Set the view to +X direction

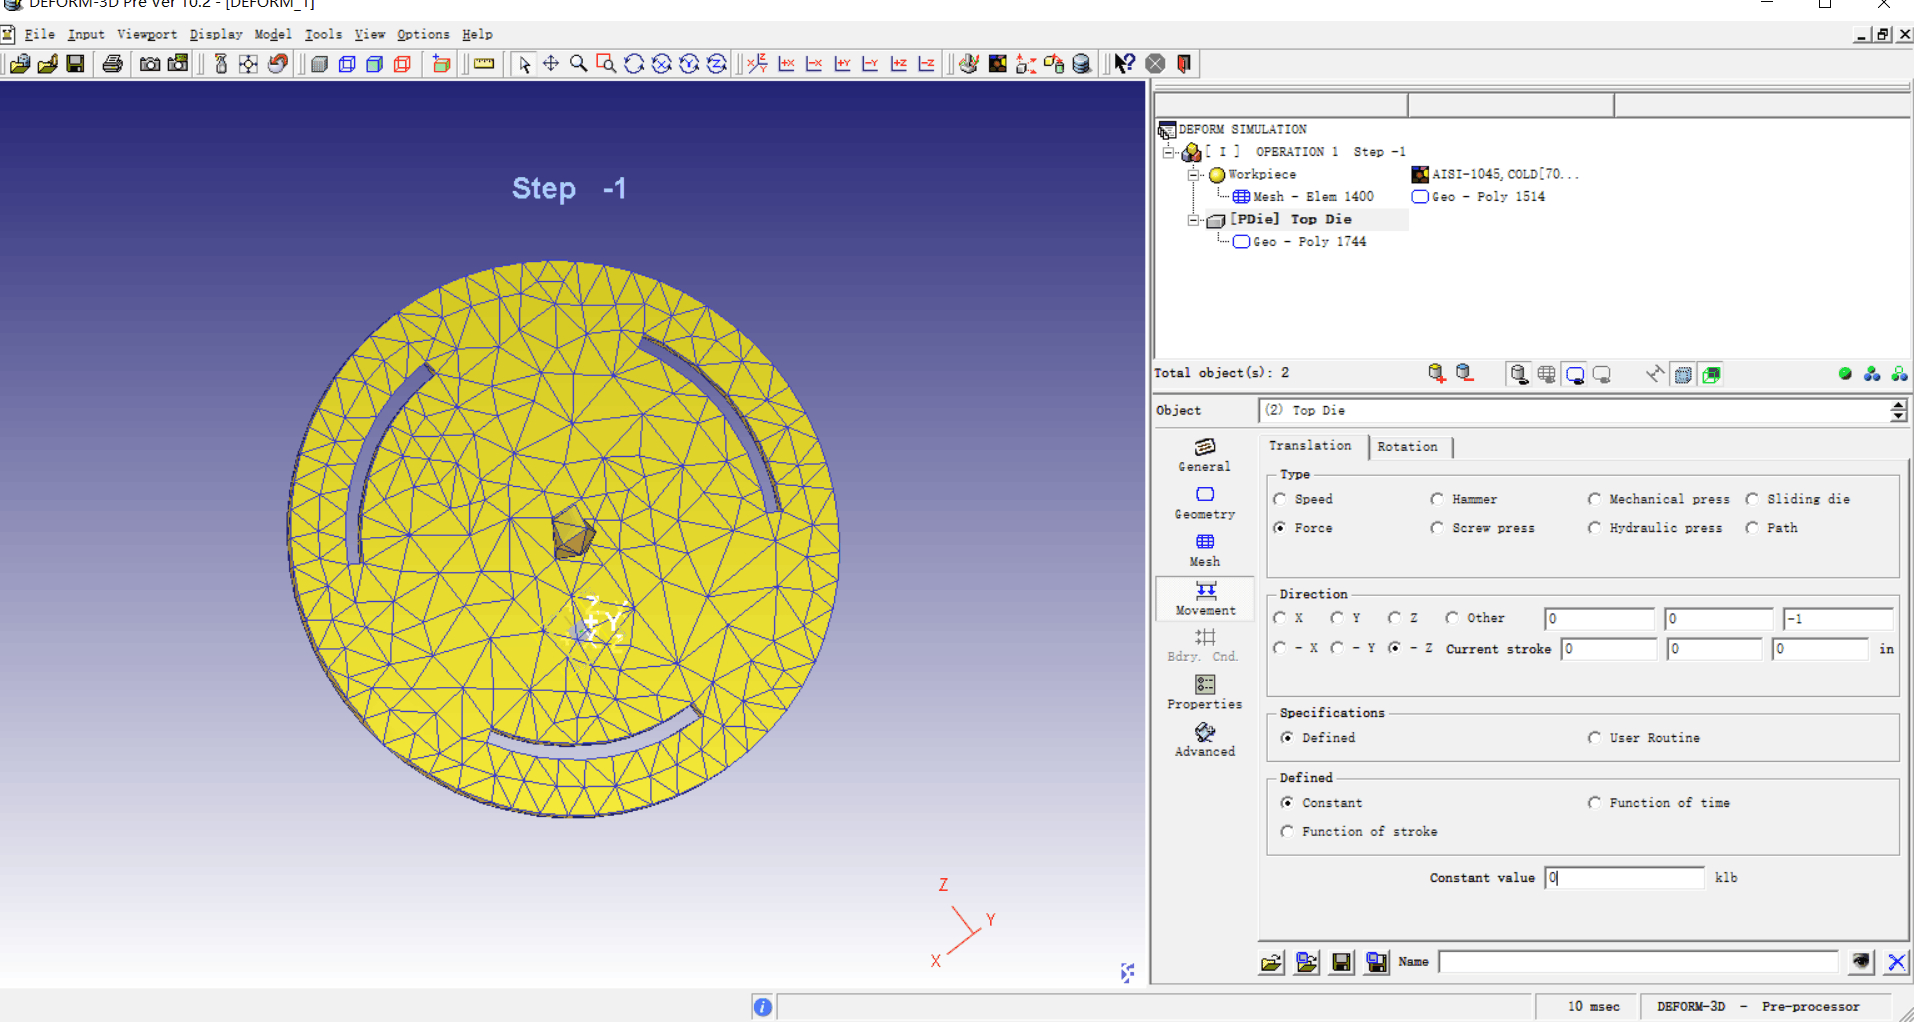click(x=787, y=64)
